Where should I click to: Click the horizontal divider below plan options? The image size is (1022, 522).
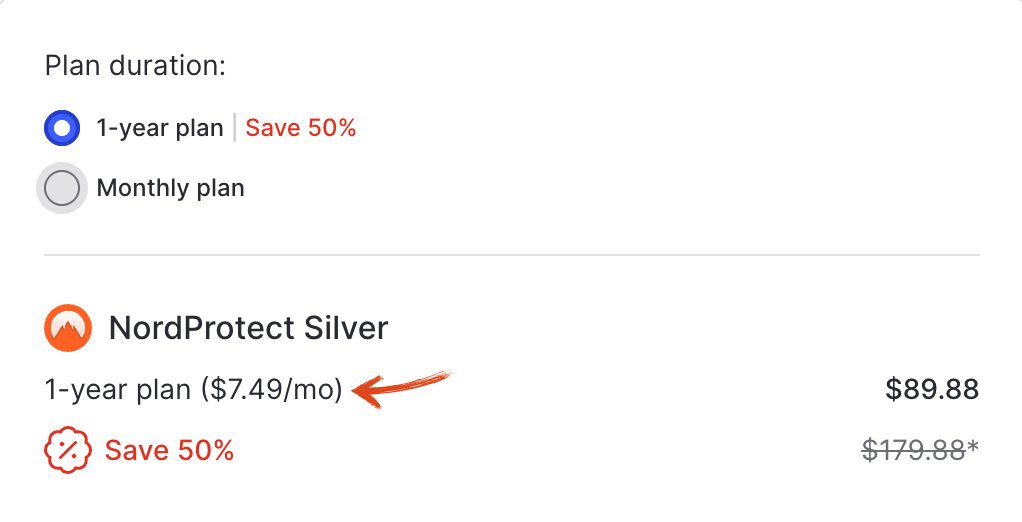click(x=511, y=255)
